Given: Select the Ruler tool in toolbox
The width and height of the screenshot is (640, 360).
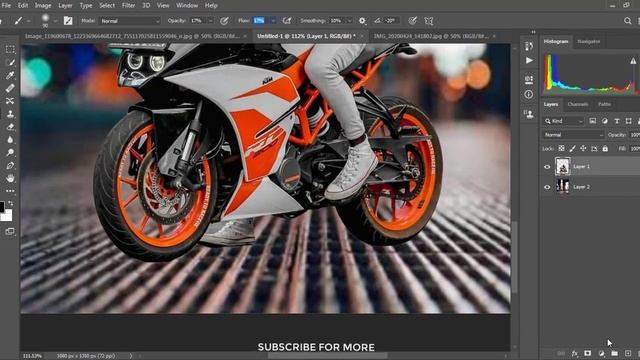Looking at the screenshot, I should [10, 88].
